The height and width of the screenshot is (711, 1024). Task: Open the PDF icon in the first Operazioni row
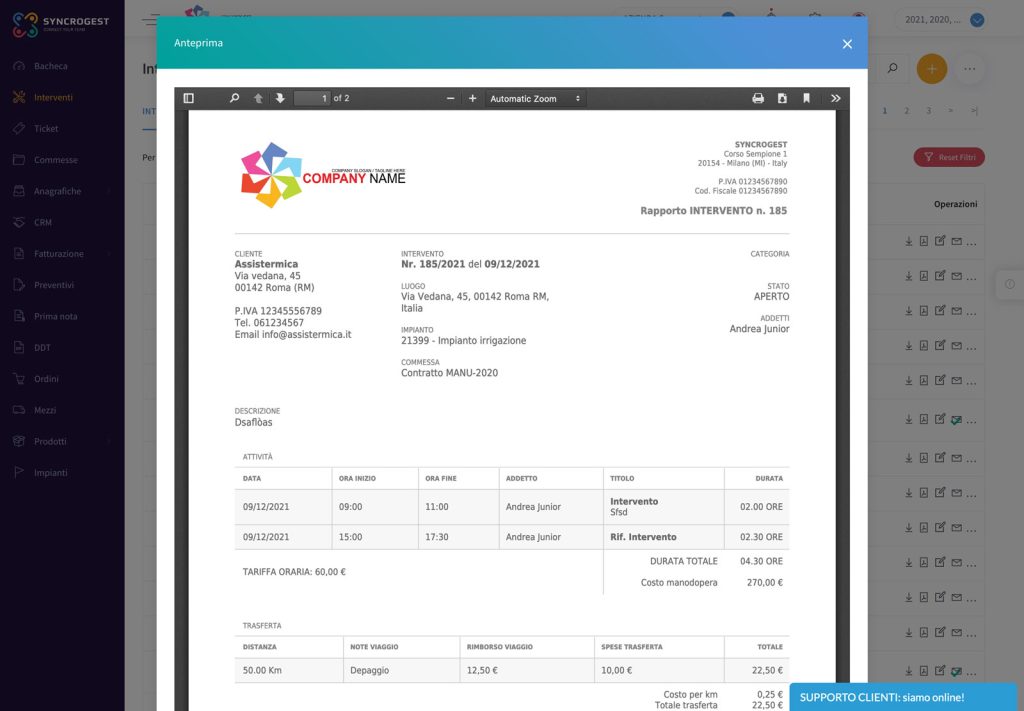tap(924, 241)
